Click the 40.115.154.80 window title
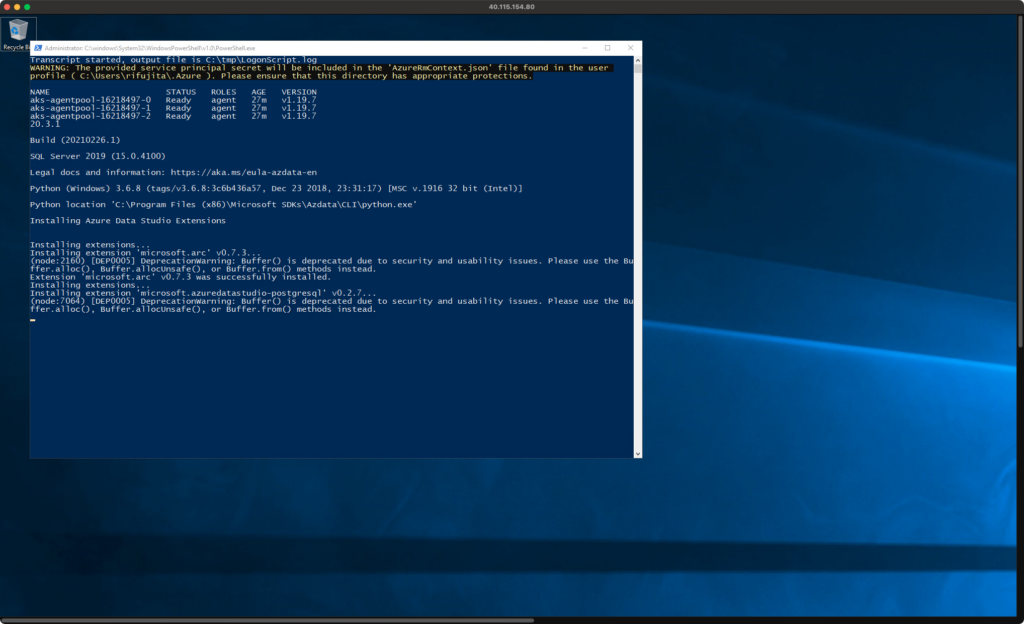1024x624 pixels. [511, 7]
